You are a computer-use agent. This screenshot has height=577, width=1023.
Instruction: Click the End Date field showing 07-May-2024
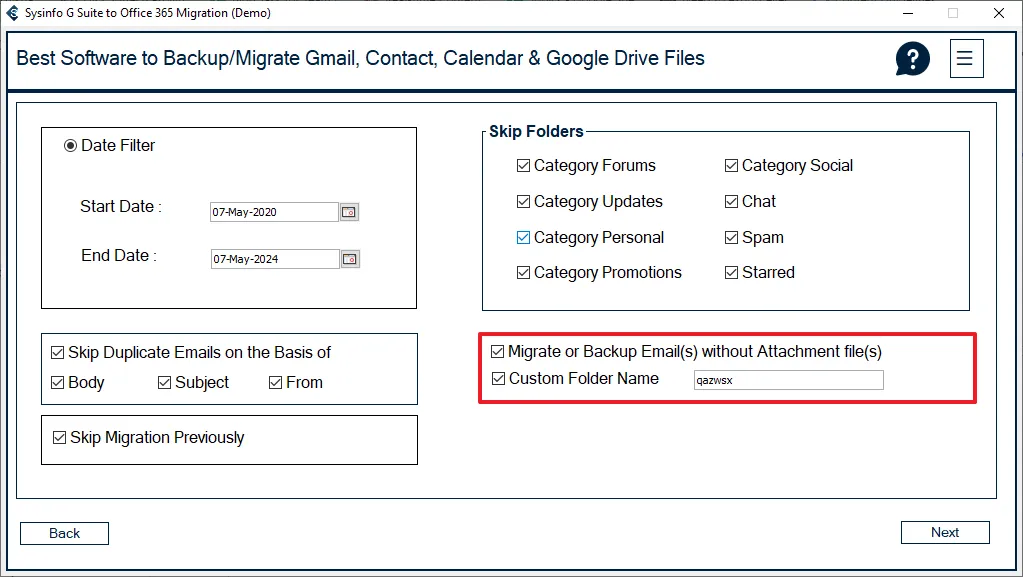[x=275, y=259]
